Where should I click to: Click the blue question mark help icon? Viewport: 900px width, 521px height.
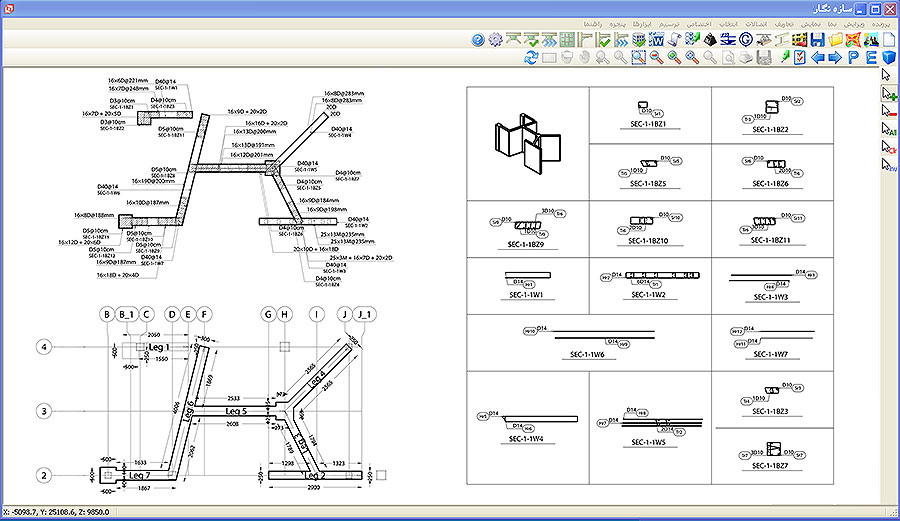(x=477, y=40)
